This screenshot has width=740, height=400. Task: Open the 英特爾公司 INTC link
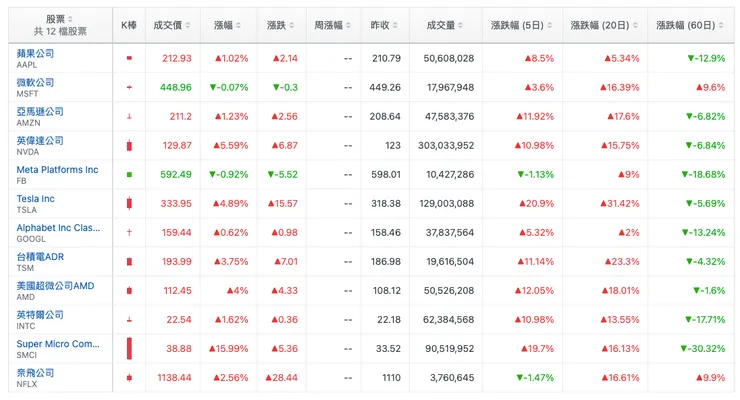tap(40, 314)
